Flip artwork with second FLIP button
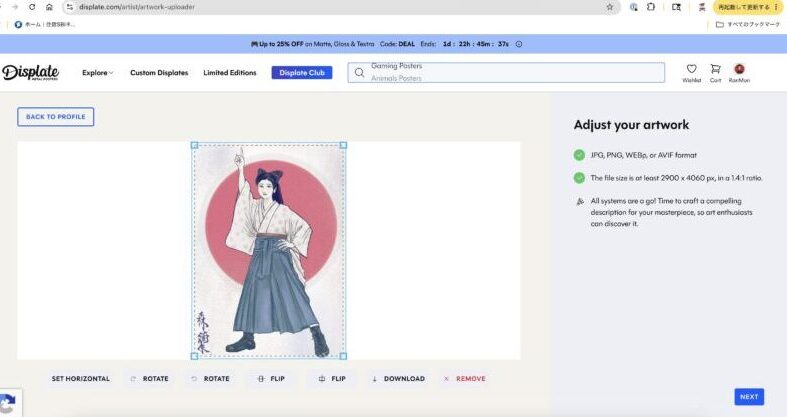The width and height of the screenshot is (787, 417). click(332, 379)
